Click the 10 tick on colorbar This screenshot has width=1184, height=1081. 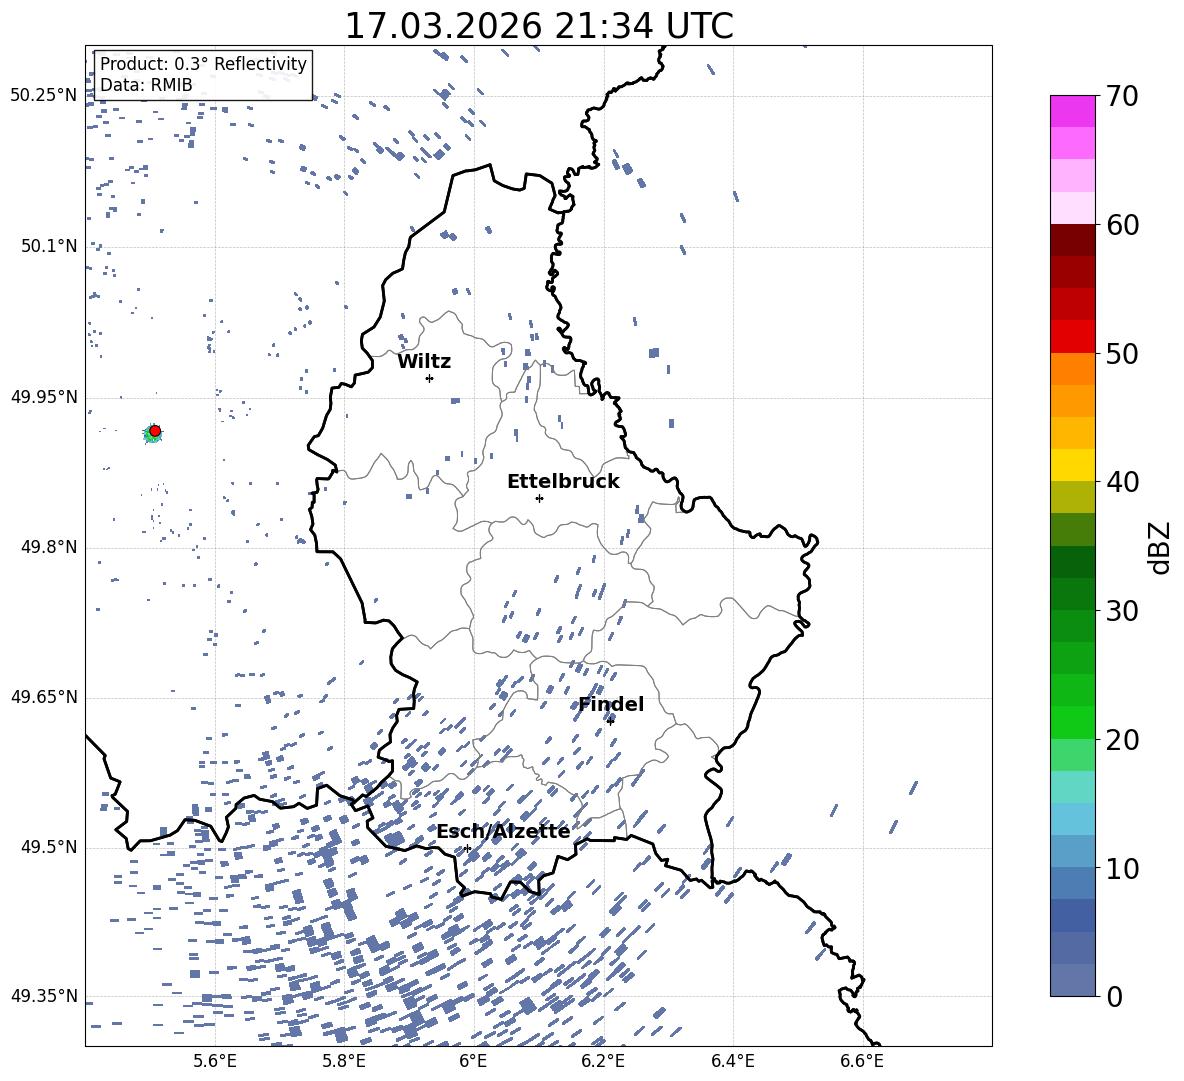tap(1122, 868)
